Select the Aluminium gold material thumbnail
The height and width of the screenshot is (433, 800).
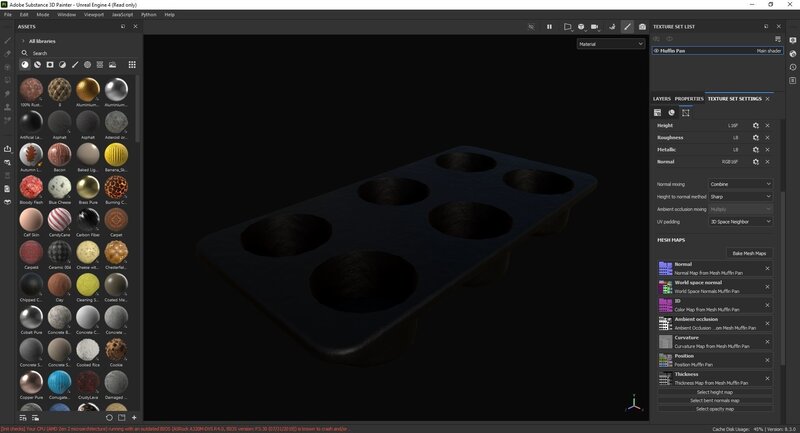pos(88,88)
